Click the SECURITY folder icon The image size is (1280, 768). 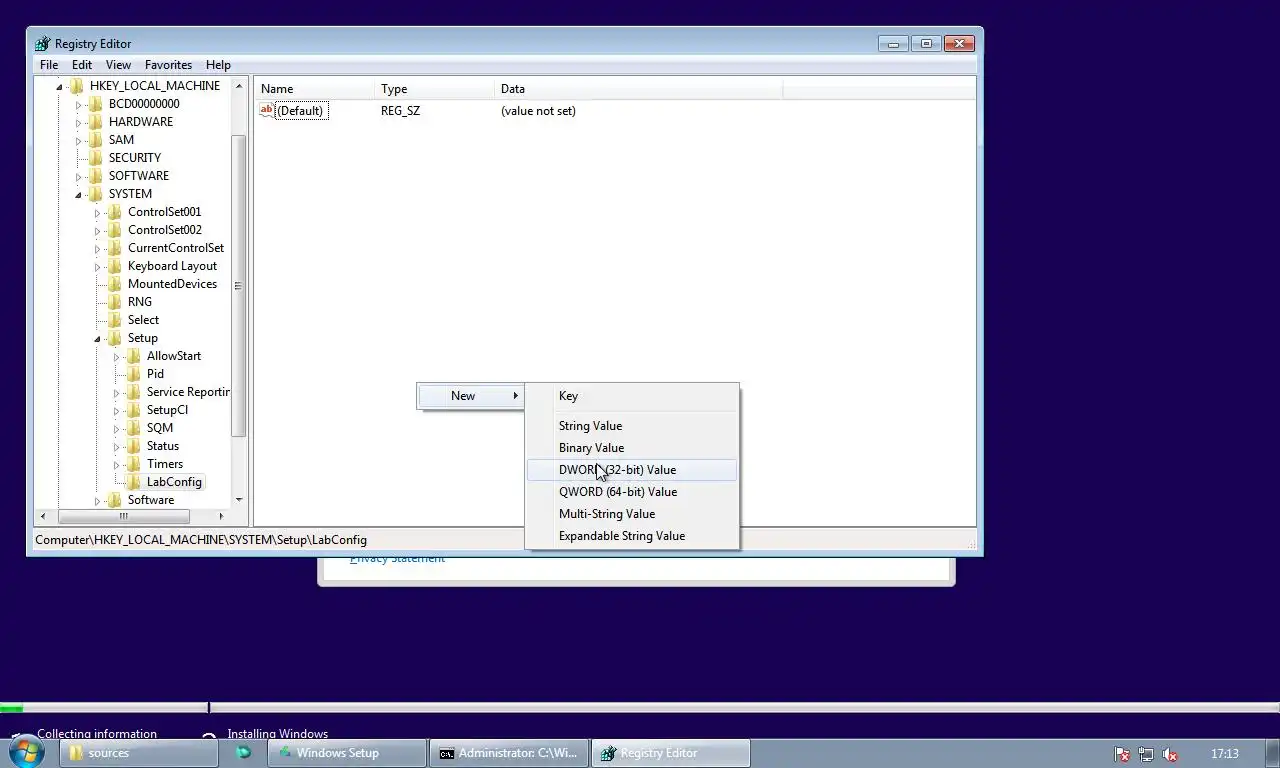(x=95, y=158)
